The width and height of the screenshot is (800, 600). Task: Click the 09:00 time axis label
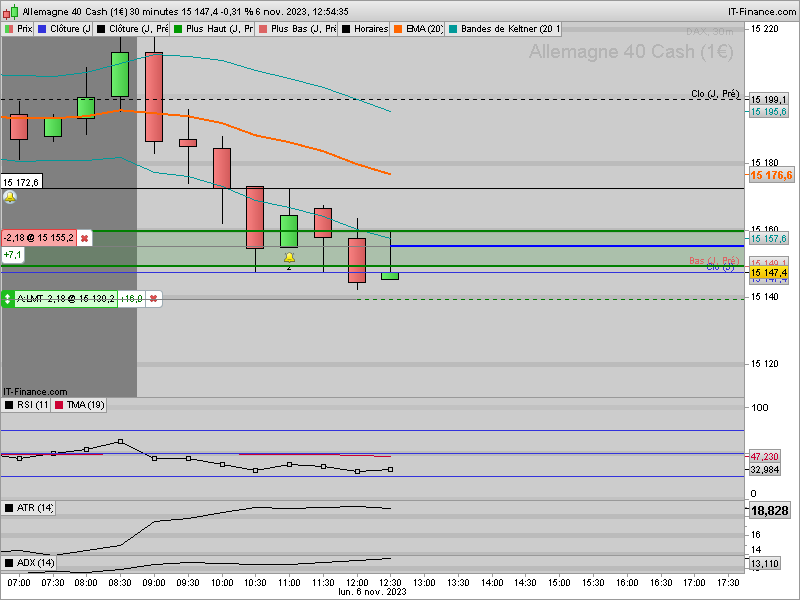[154, 582]
